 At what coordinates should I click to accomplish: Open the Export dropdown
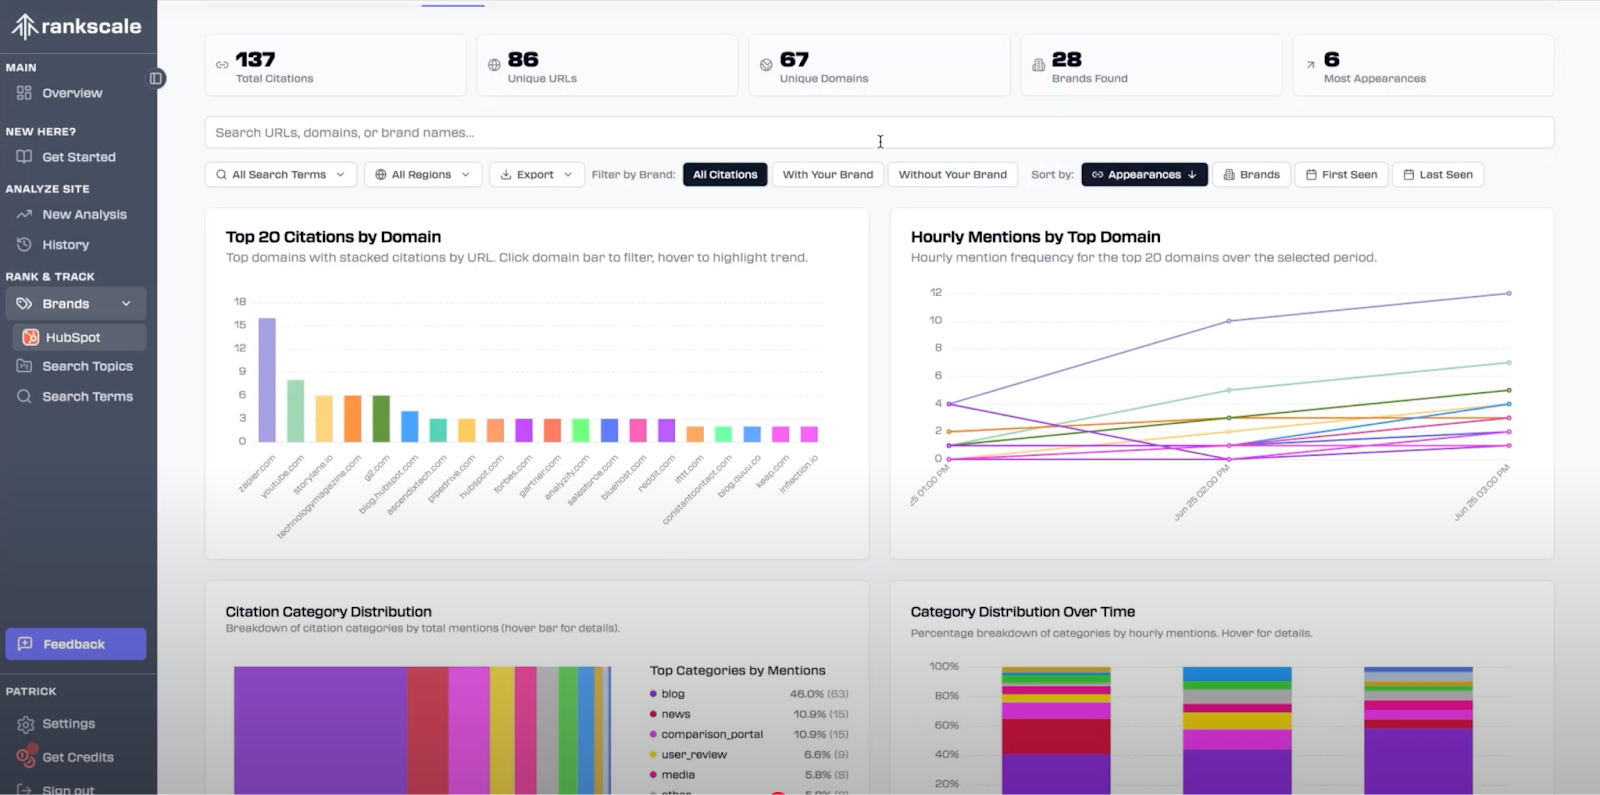pos(536,174)
